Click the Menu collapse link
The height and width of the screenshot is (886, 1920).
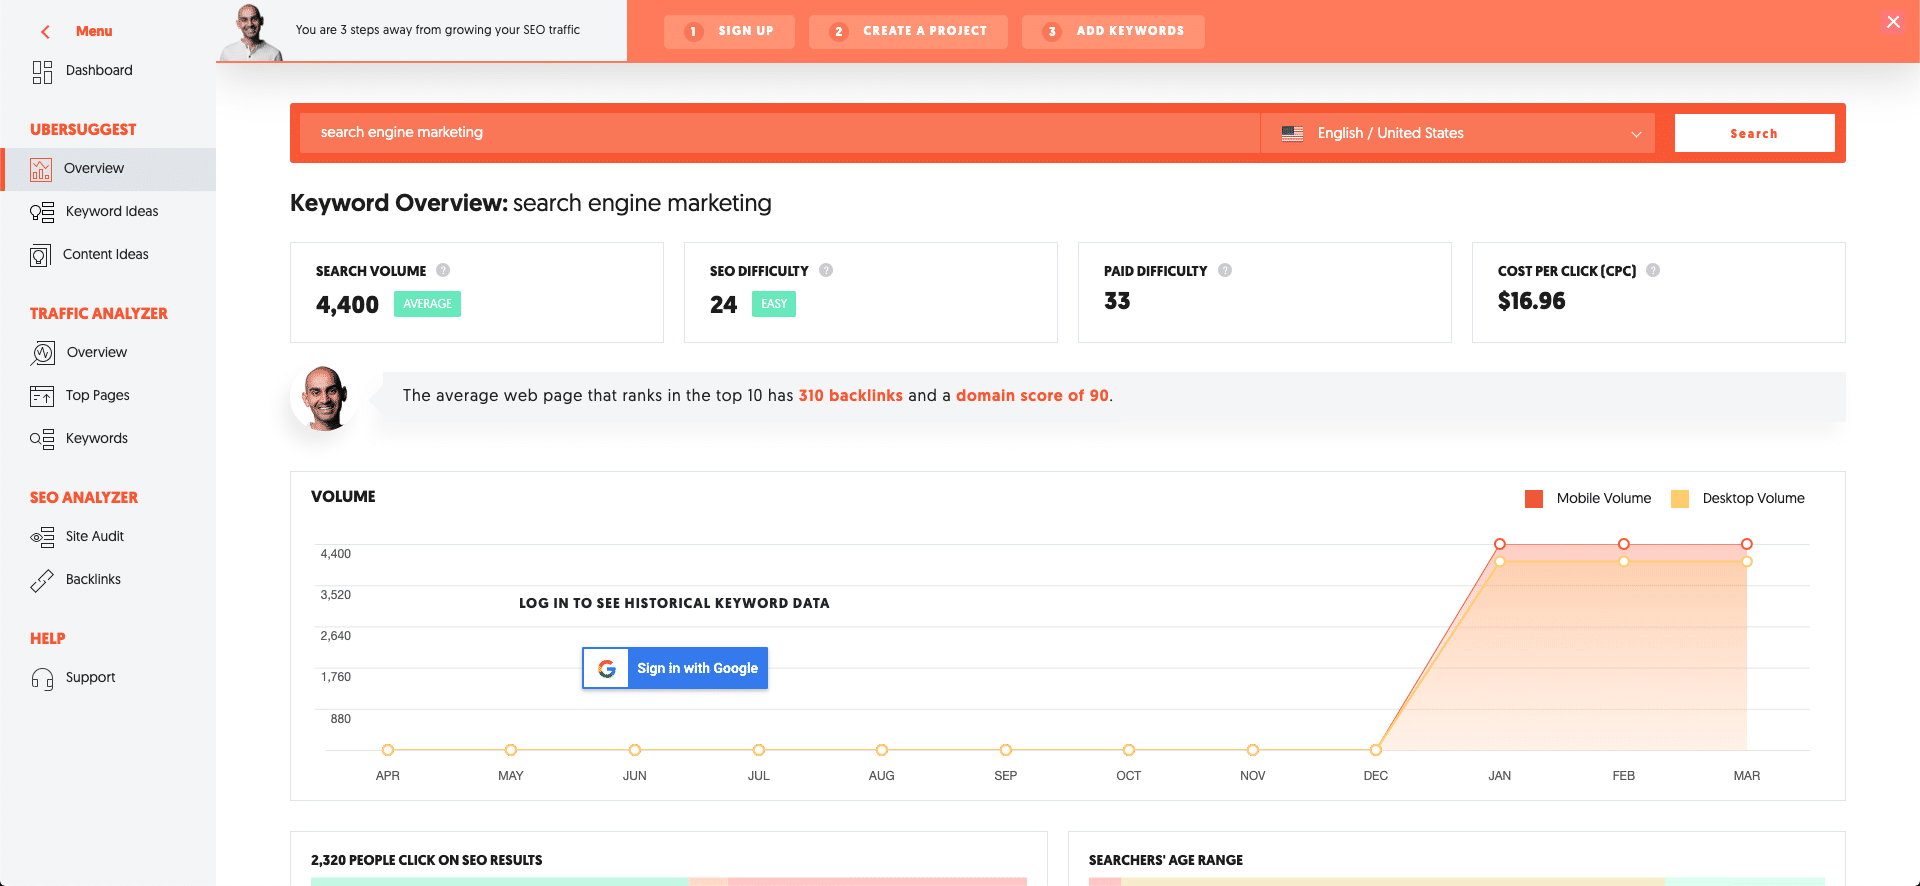point(94,32)
